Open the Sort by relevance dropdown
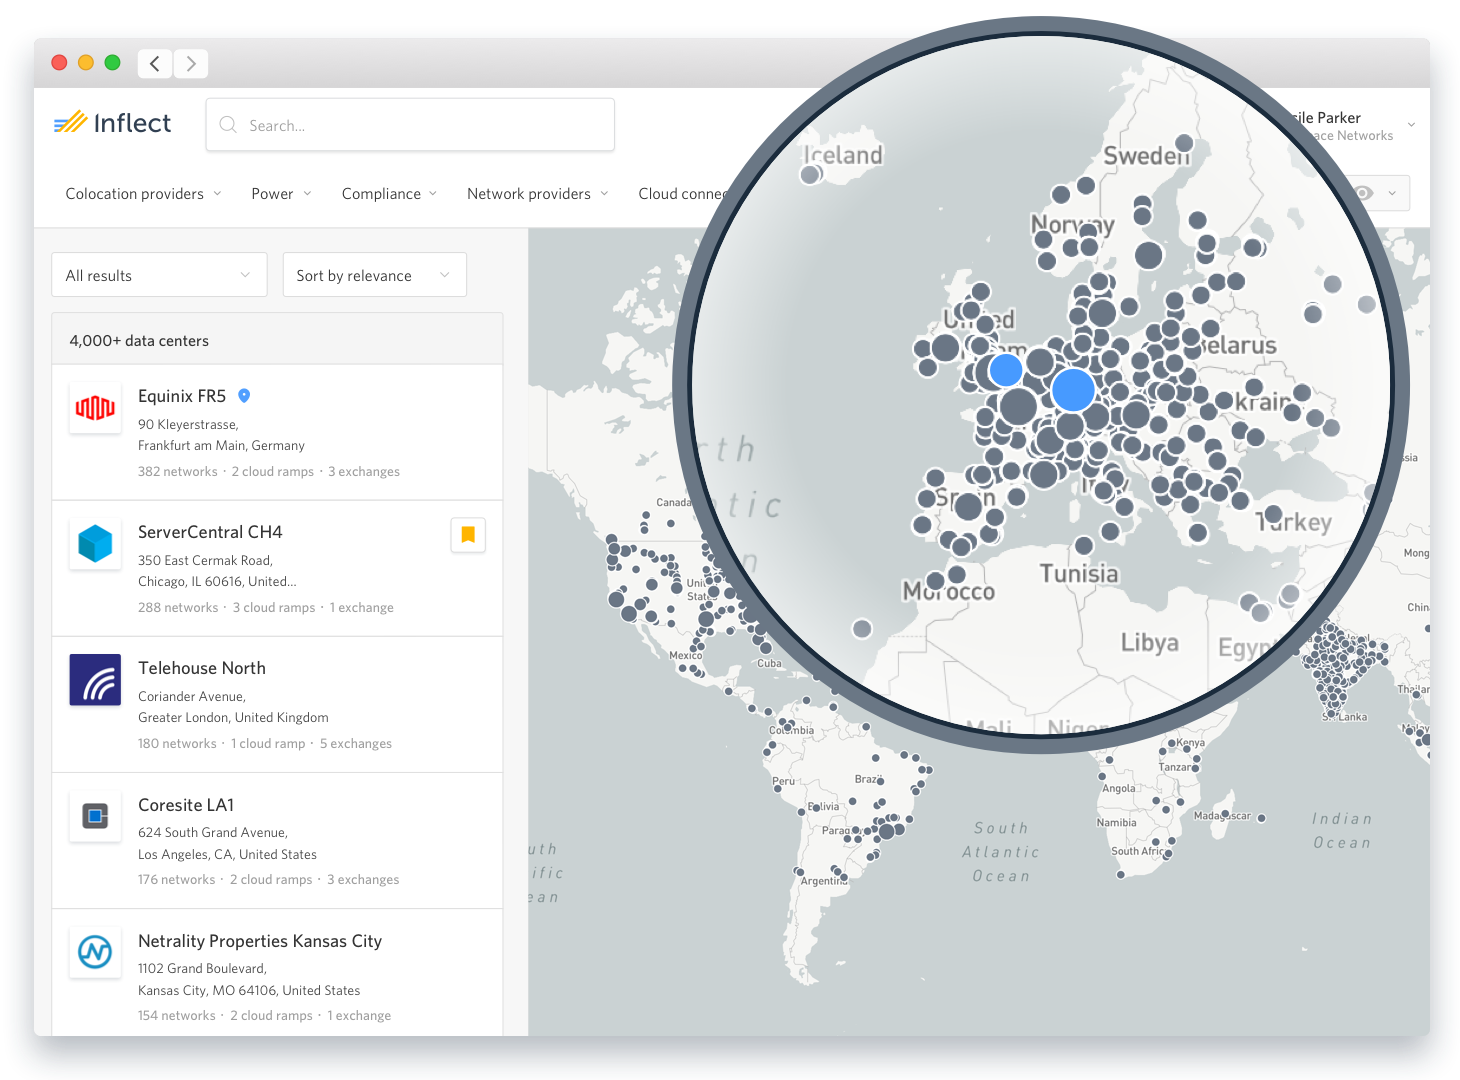Screen dimensions: 1460x1080 click(375, 275)
